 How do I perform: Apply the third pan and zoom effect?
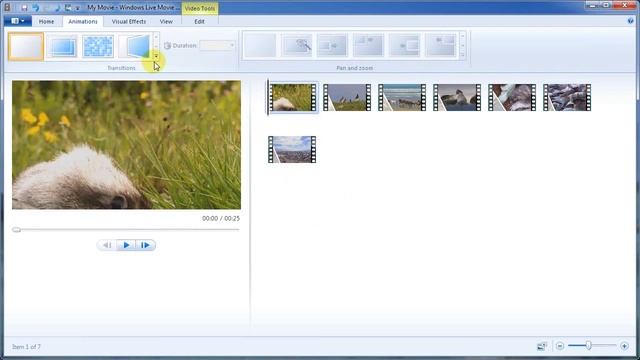pyautogui.click(x=332, y=45)
